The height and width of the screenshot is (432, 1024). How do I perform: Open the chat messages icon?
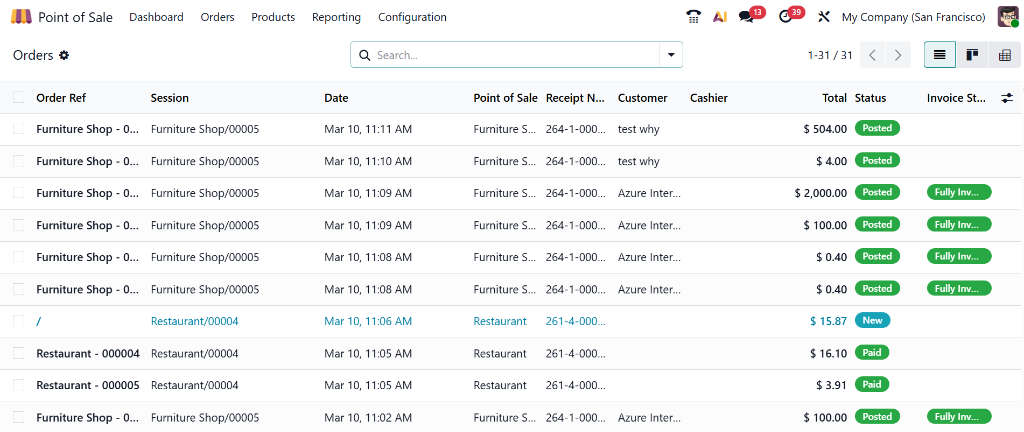click(x=746, y=17)
